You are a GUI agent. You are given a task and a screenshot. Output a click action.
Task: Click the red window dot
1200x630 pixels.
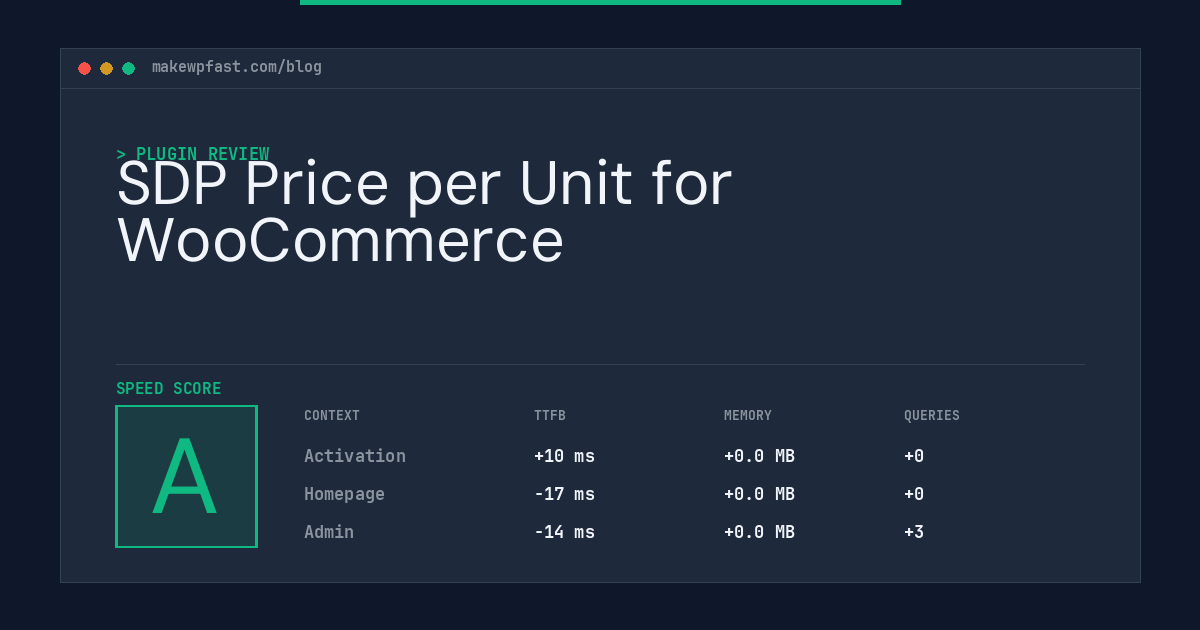84,68
